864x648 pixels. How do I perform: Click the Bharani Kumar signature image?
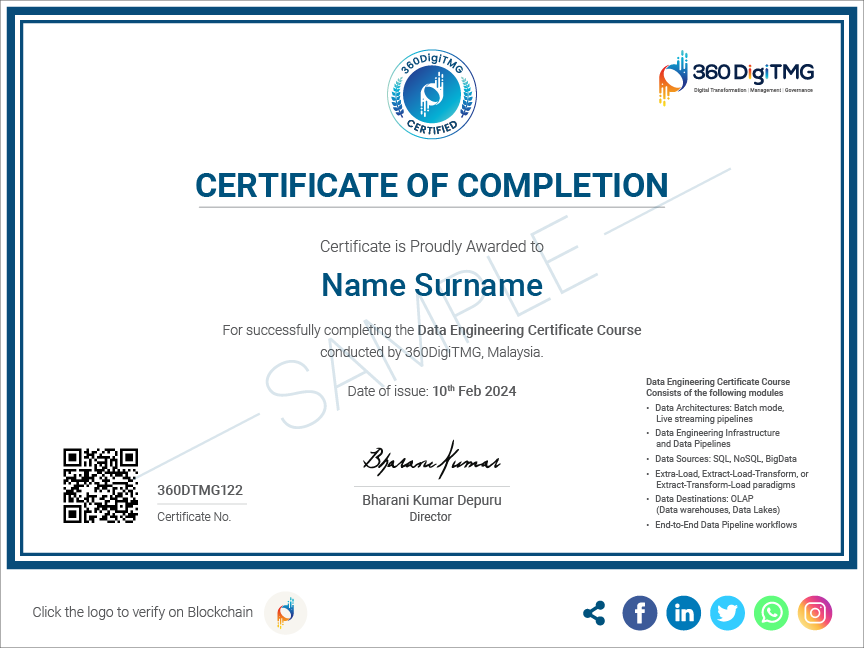431,460
